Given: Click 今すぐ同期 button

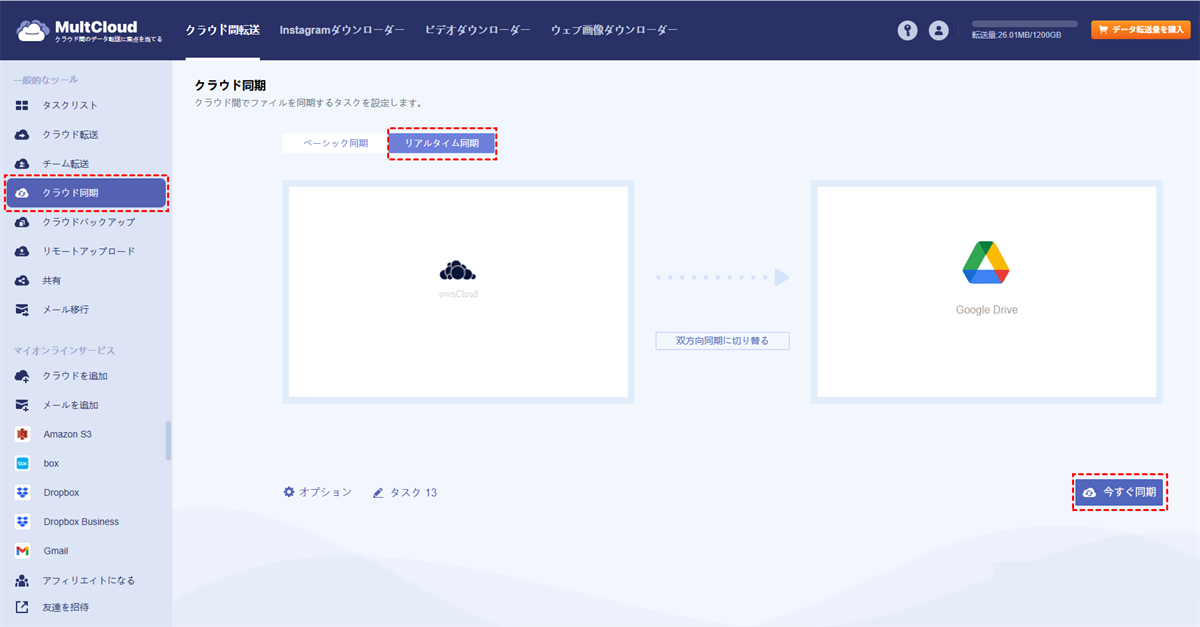Looking at the screenshot, I should tap(1120, 492).
